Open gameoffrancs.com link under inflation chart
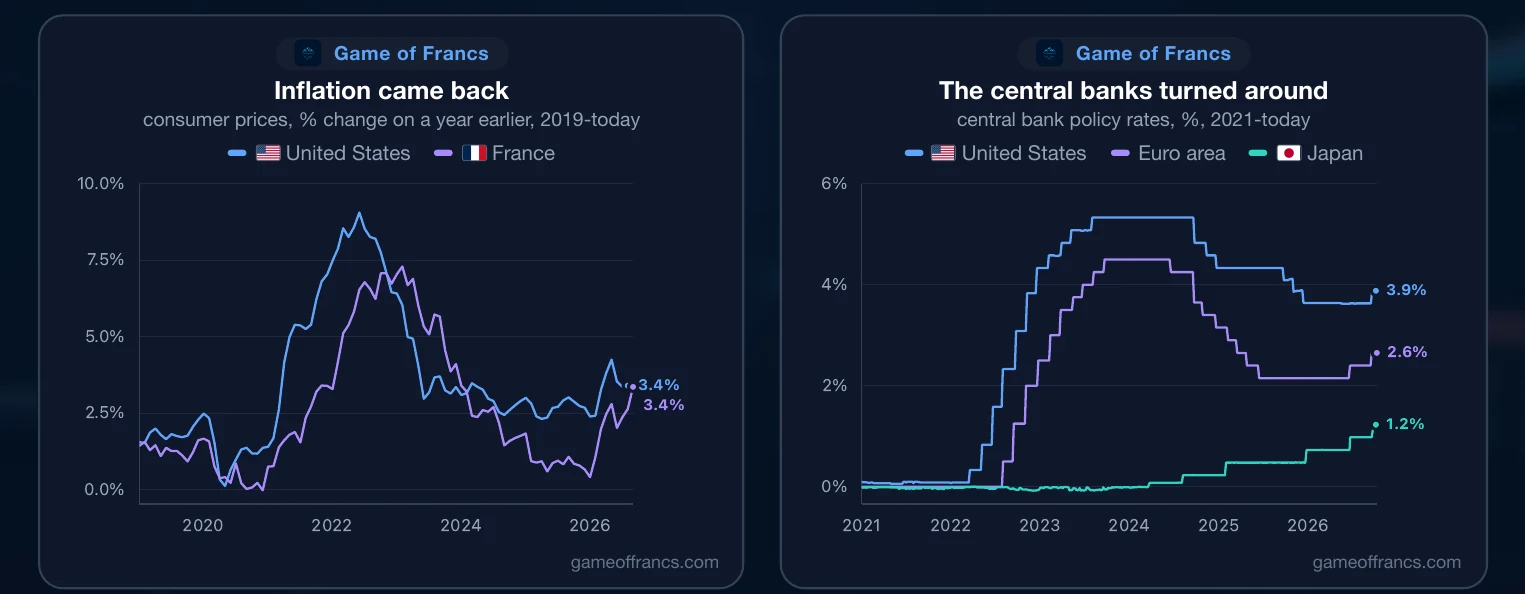This screenshot has height=594, width=1525. pyautogui.click(x=644, y=562)
